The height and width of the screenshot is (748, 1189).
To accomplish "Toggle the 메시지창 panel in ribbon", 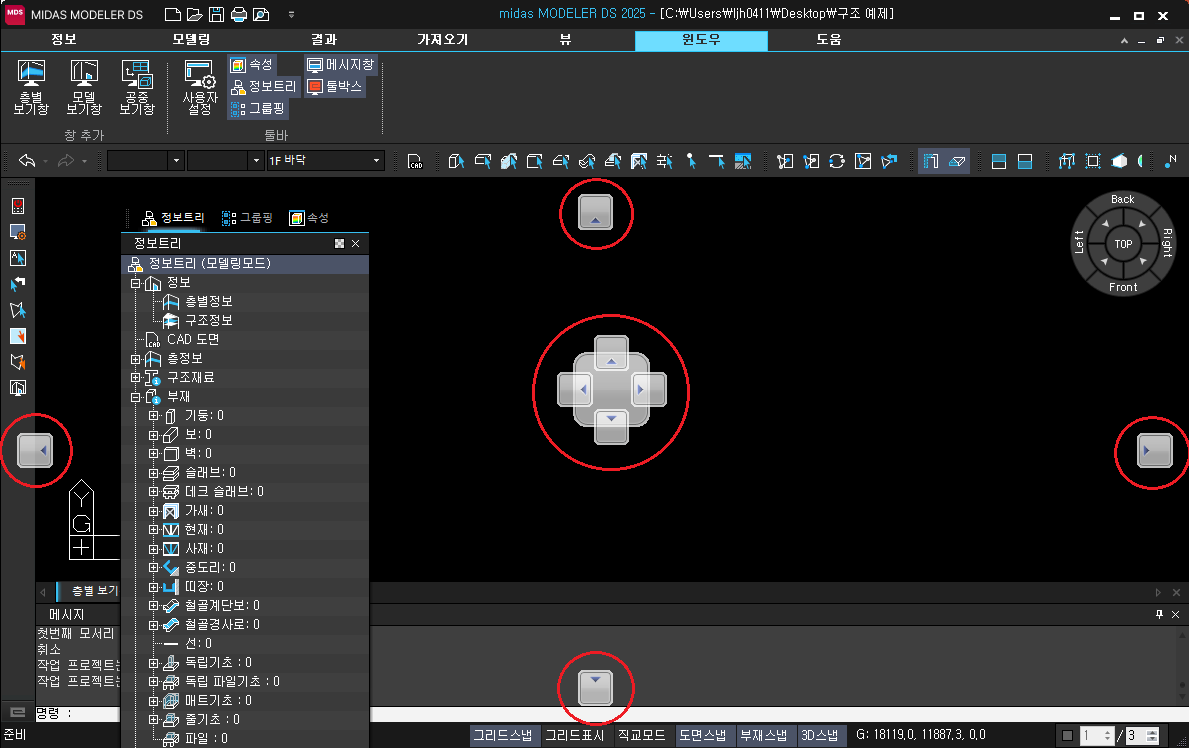I will tap(340, 65).
